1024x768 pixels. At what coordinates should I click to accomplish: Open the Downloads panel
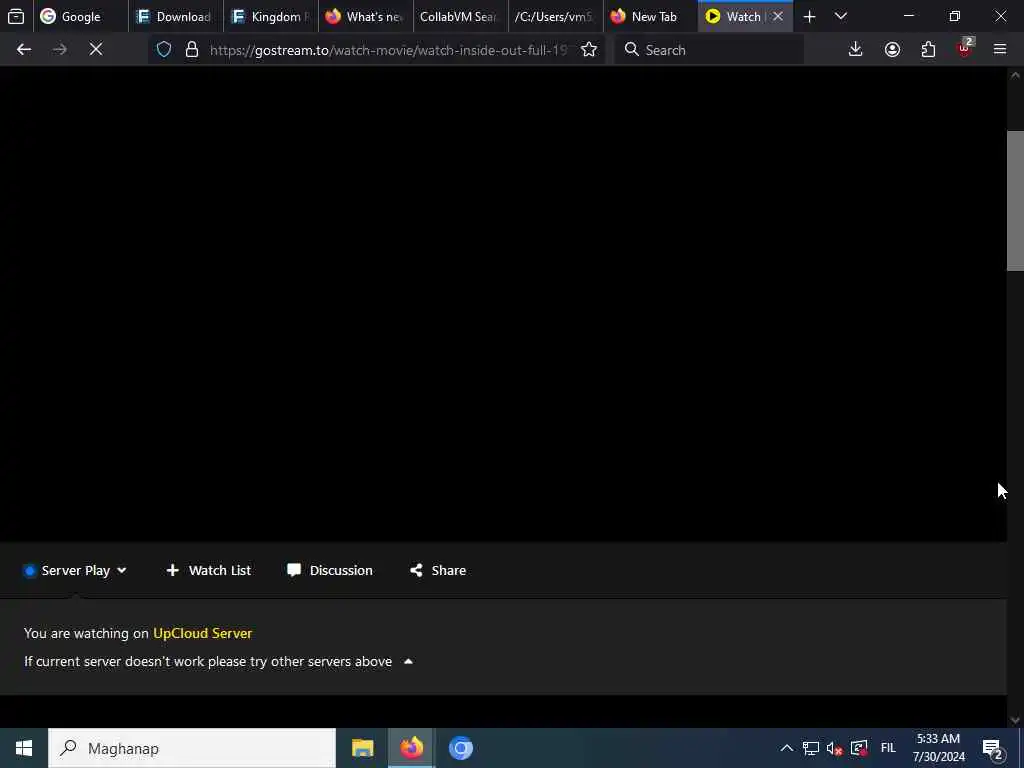[x=856, y=50]
